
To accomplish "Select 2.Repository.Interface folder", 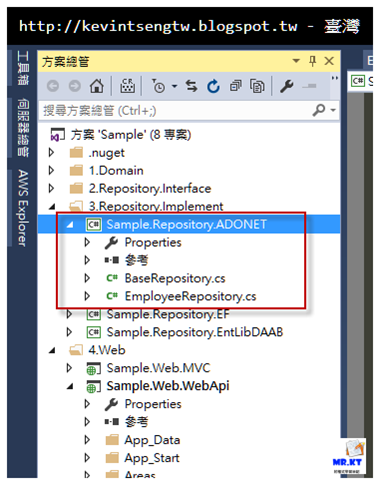I will [x=150, y=189].
